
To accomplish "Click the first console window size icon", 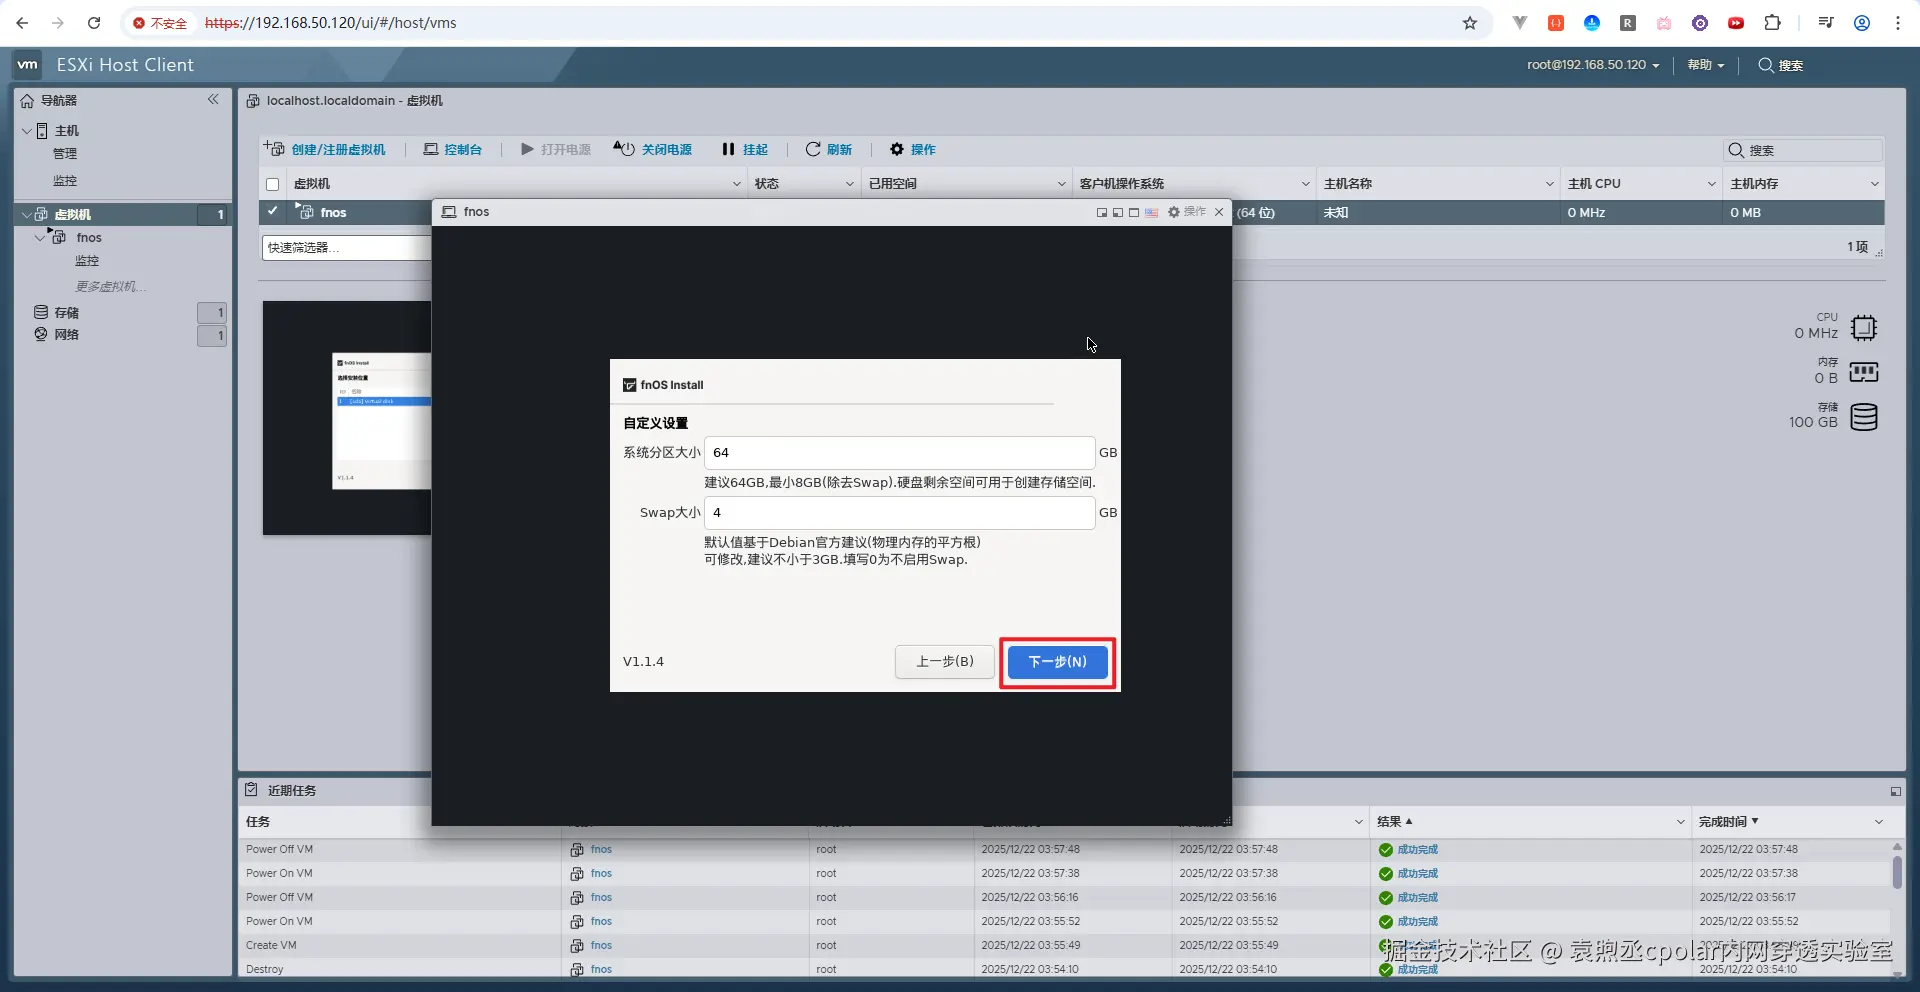I will [1102, 212].
